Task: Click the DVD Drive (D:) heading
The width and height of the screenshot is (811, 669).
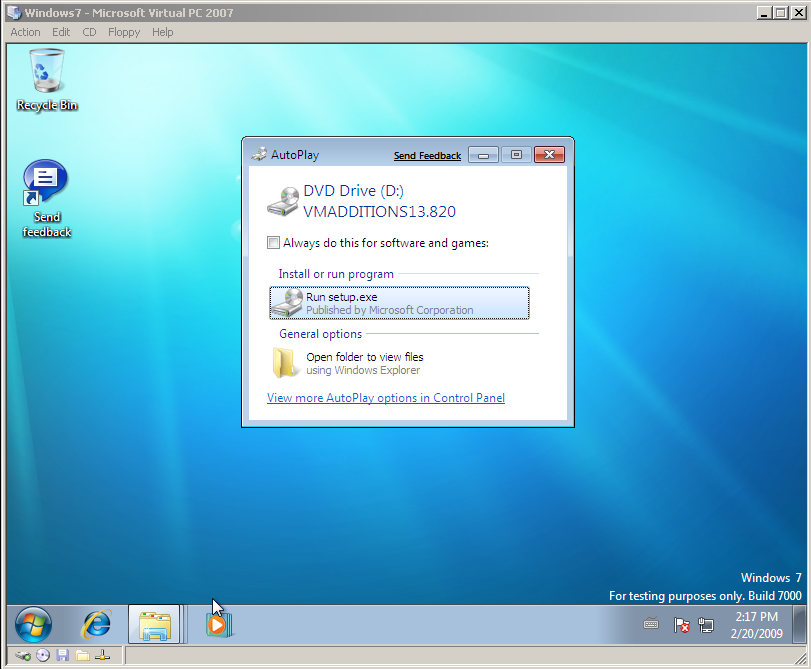Action: pos(353,190)
